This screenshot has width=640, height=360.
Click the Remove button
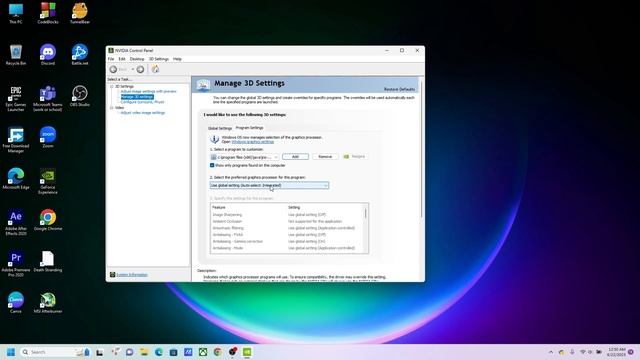pyautogui.click(x=325, y=157)
